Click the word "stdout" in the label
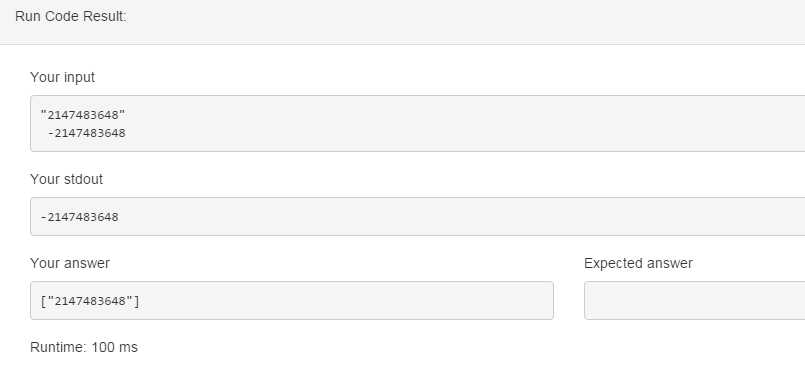Image resolution: width=805 pixels, height=365 pixels. pyautogui.click(x=83, y=179)
